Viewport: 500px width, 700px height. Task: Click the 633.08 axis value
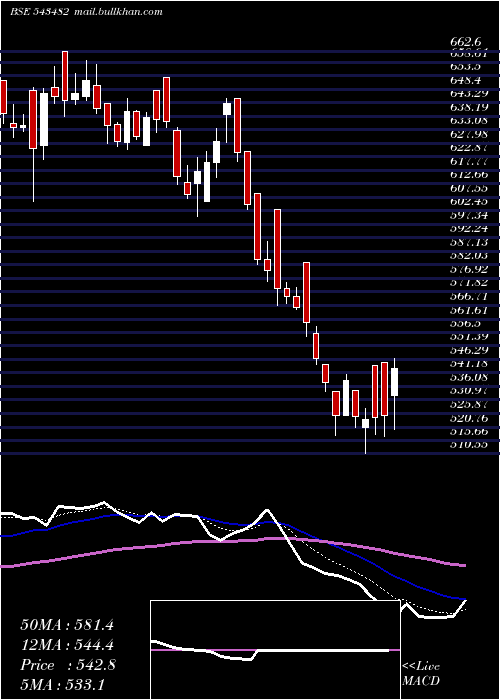tap(469, 121)
